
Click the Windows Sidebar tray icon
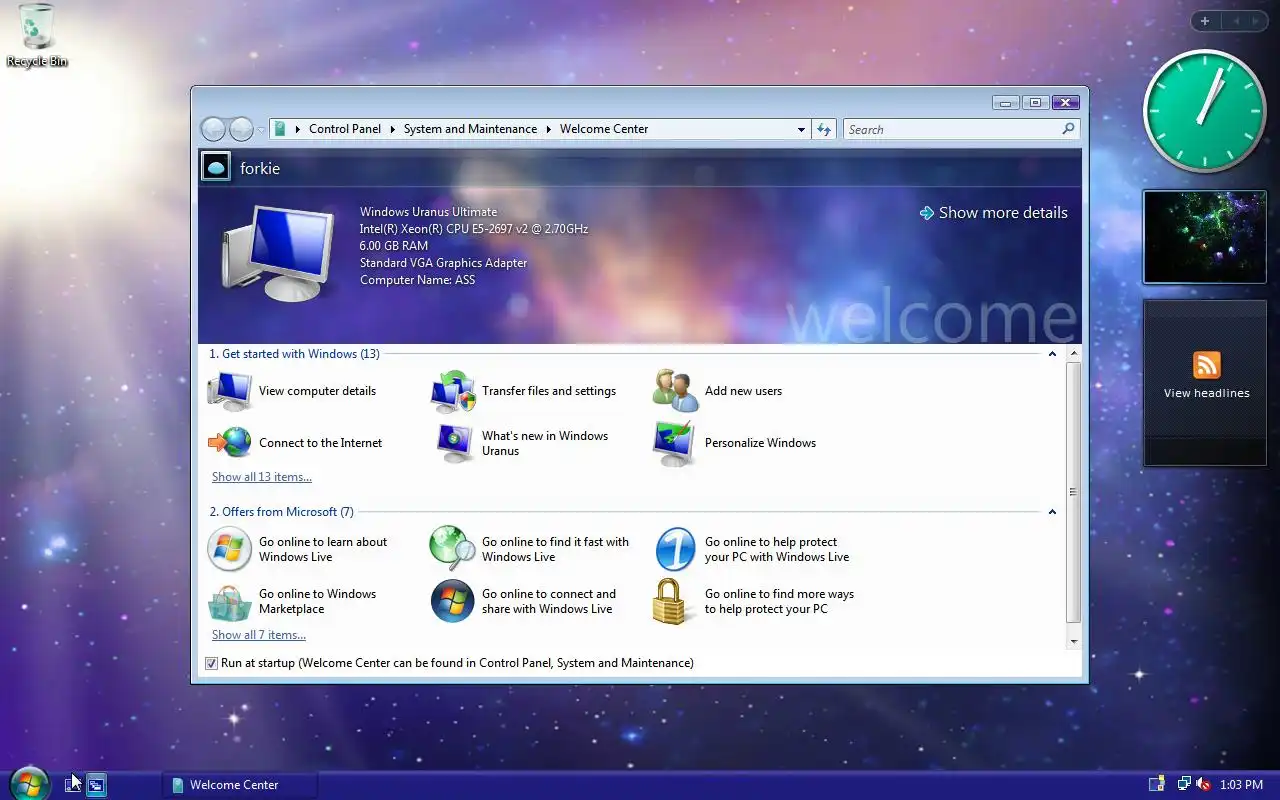point(1157,785)
